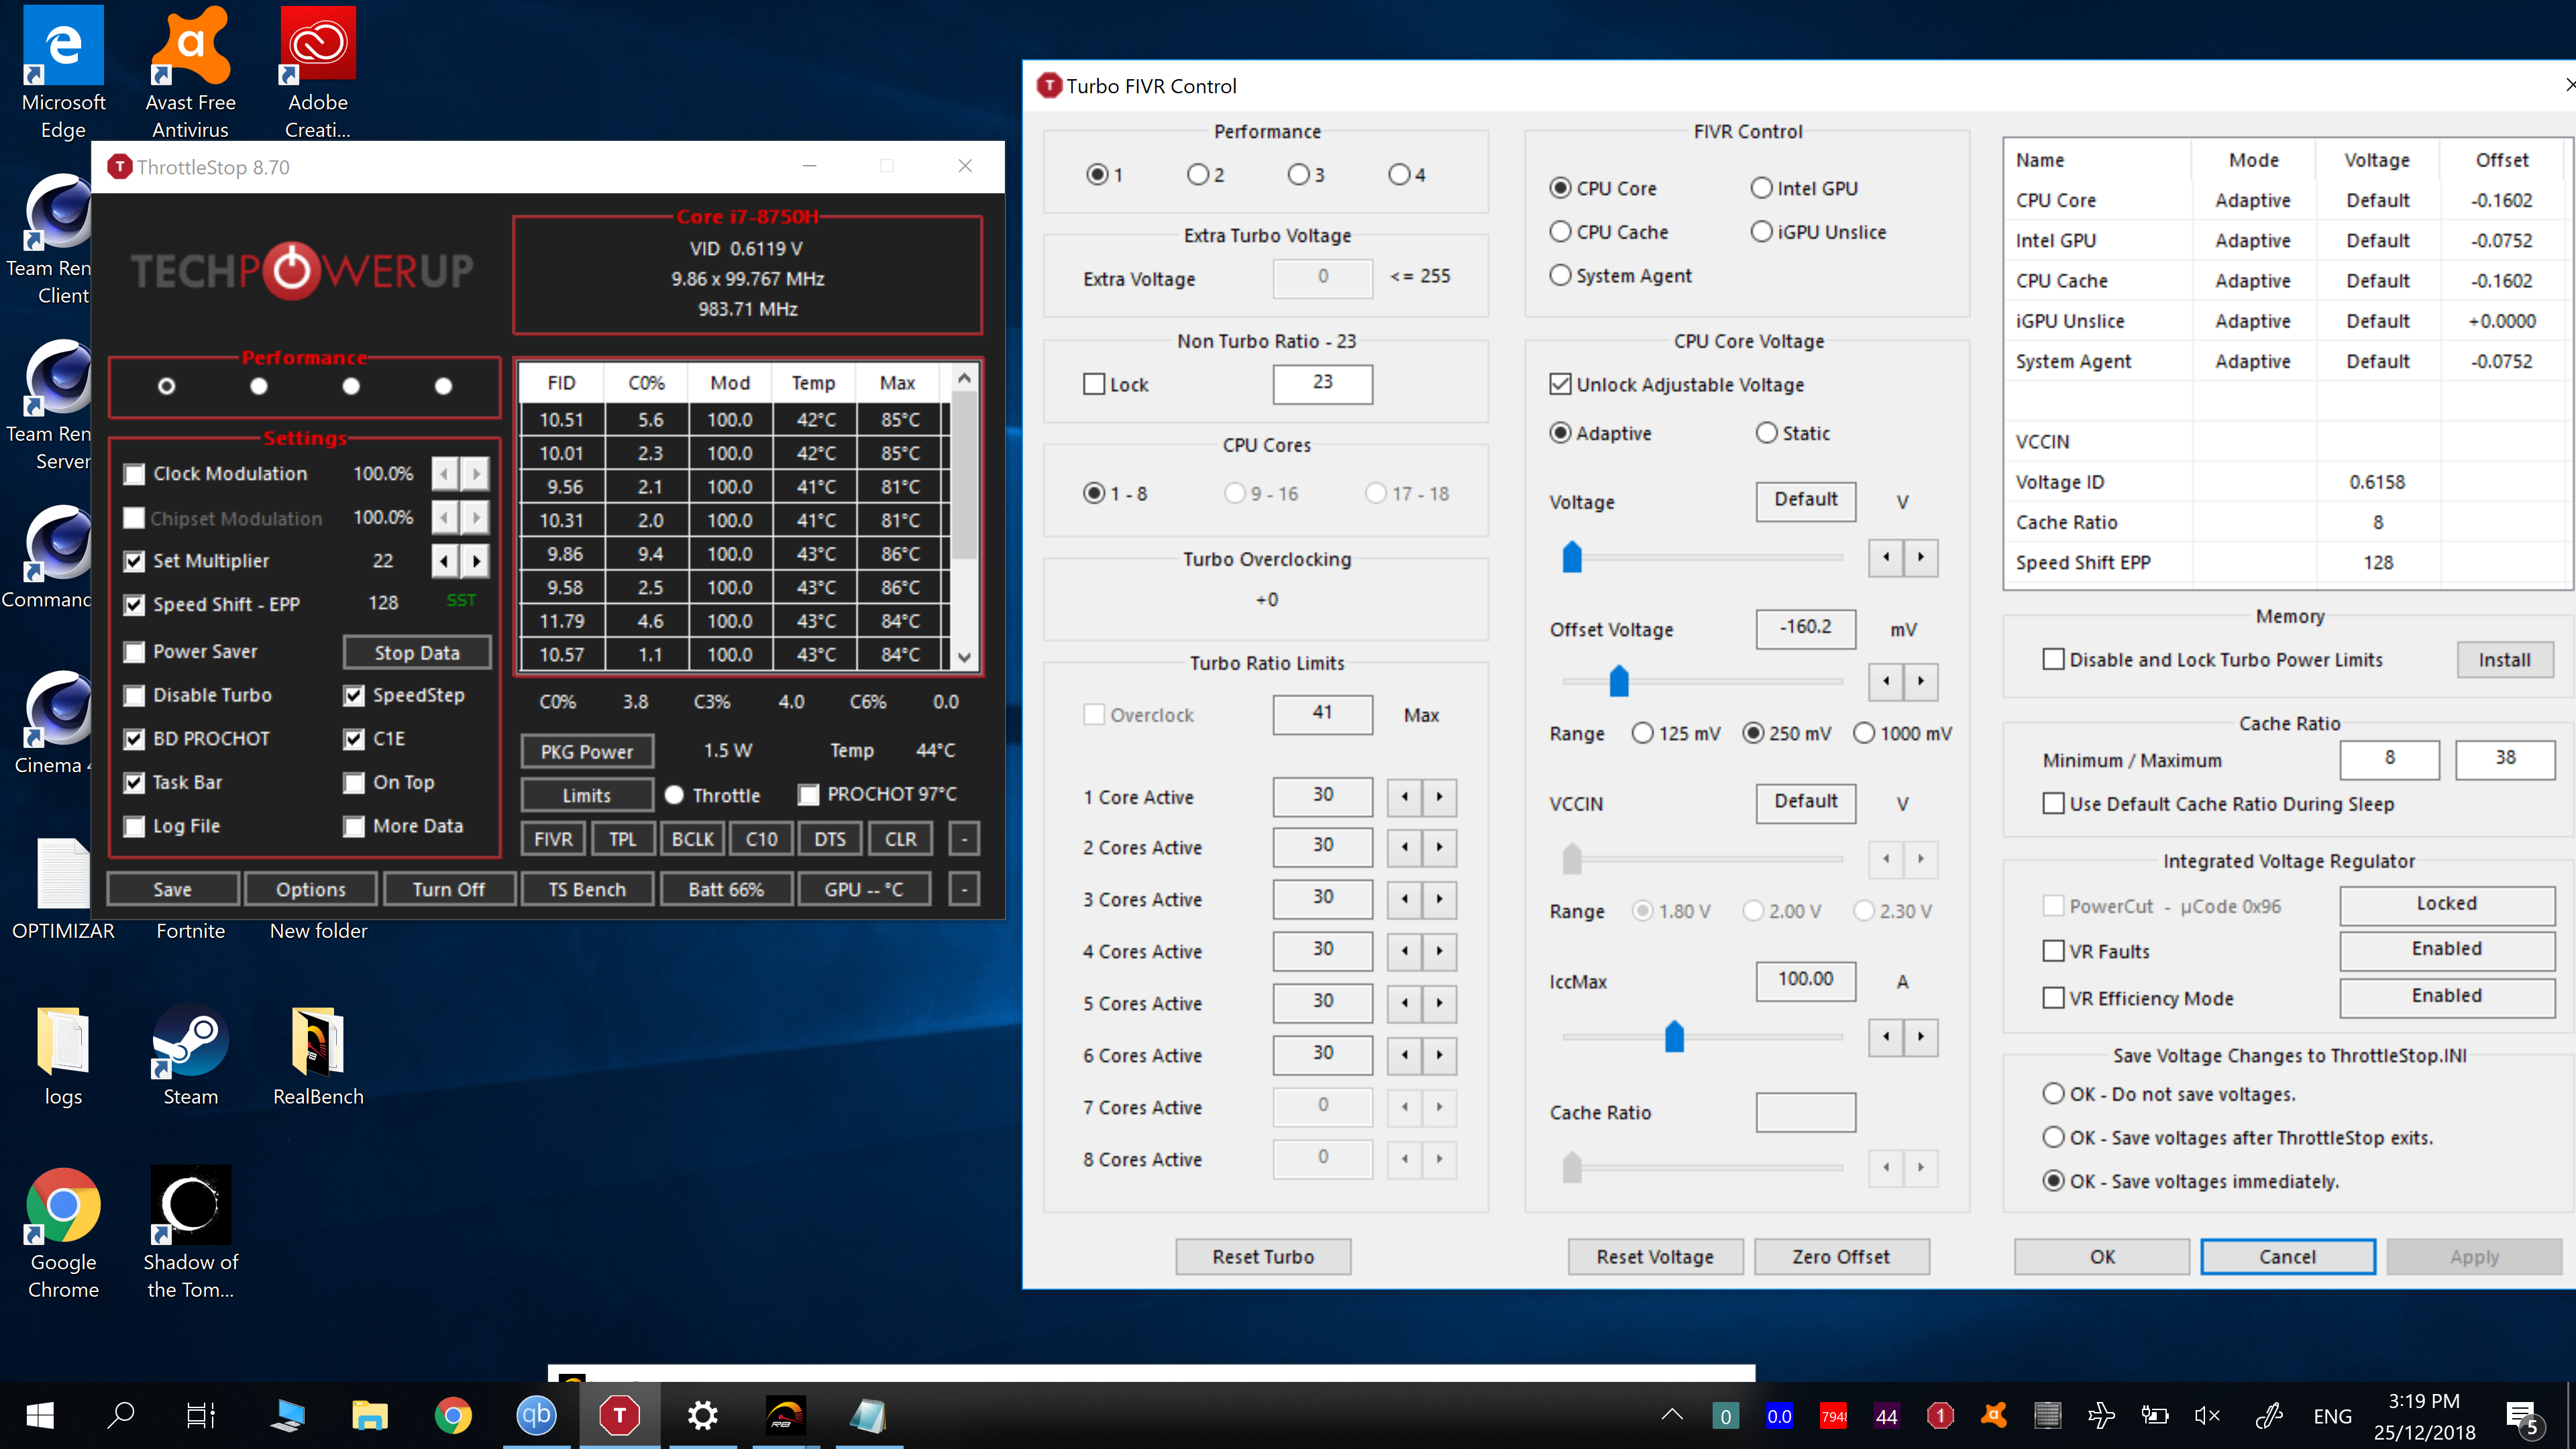Open Steam desktop shortcut
Screen dimensions: 2576x1449
(x=190, y=1055)
